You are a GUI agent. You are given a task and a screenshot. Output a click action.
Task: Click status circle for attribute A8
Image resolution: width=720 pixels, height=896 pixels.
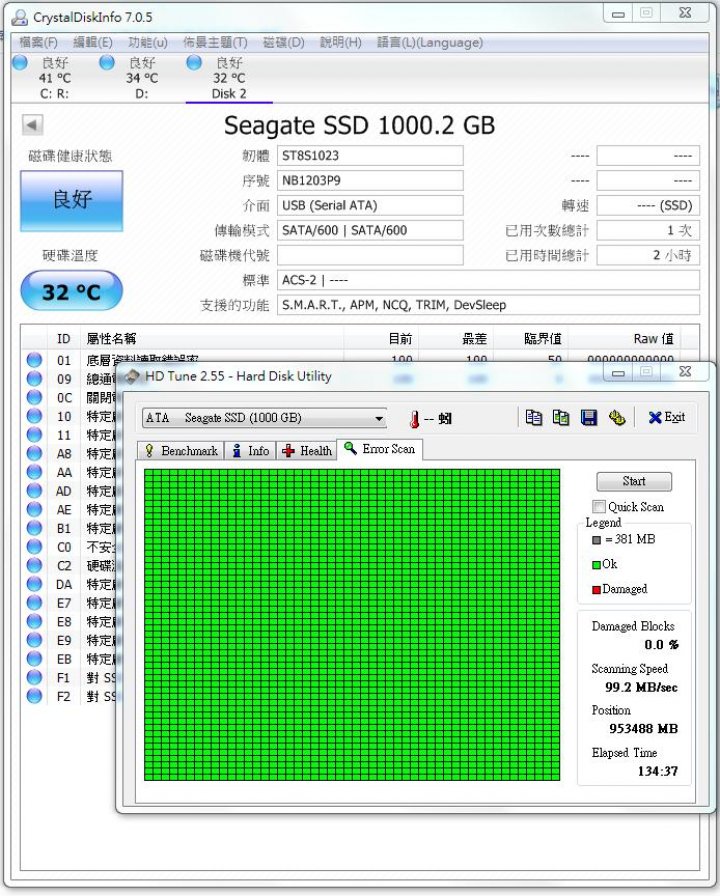pyautogui.click(x=34, y=453)
